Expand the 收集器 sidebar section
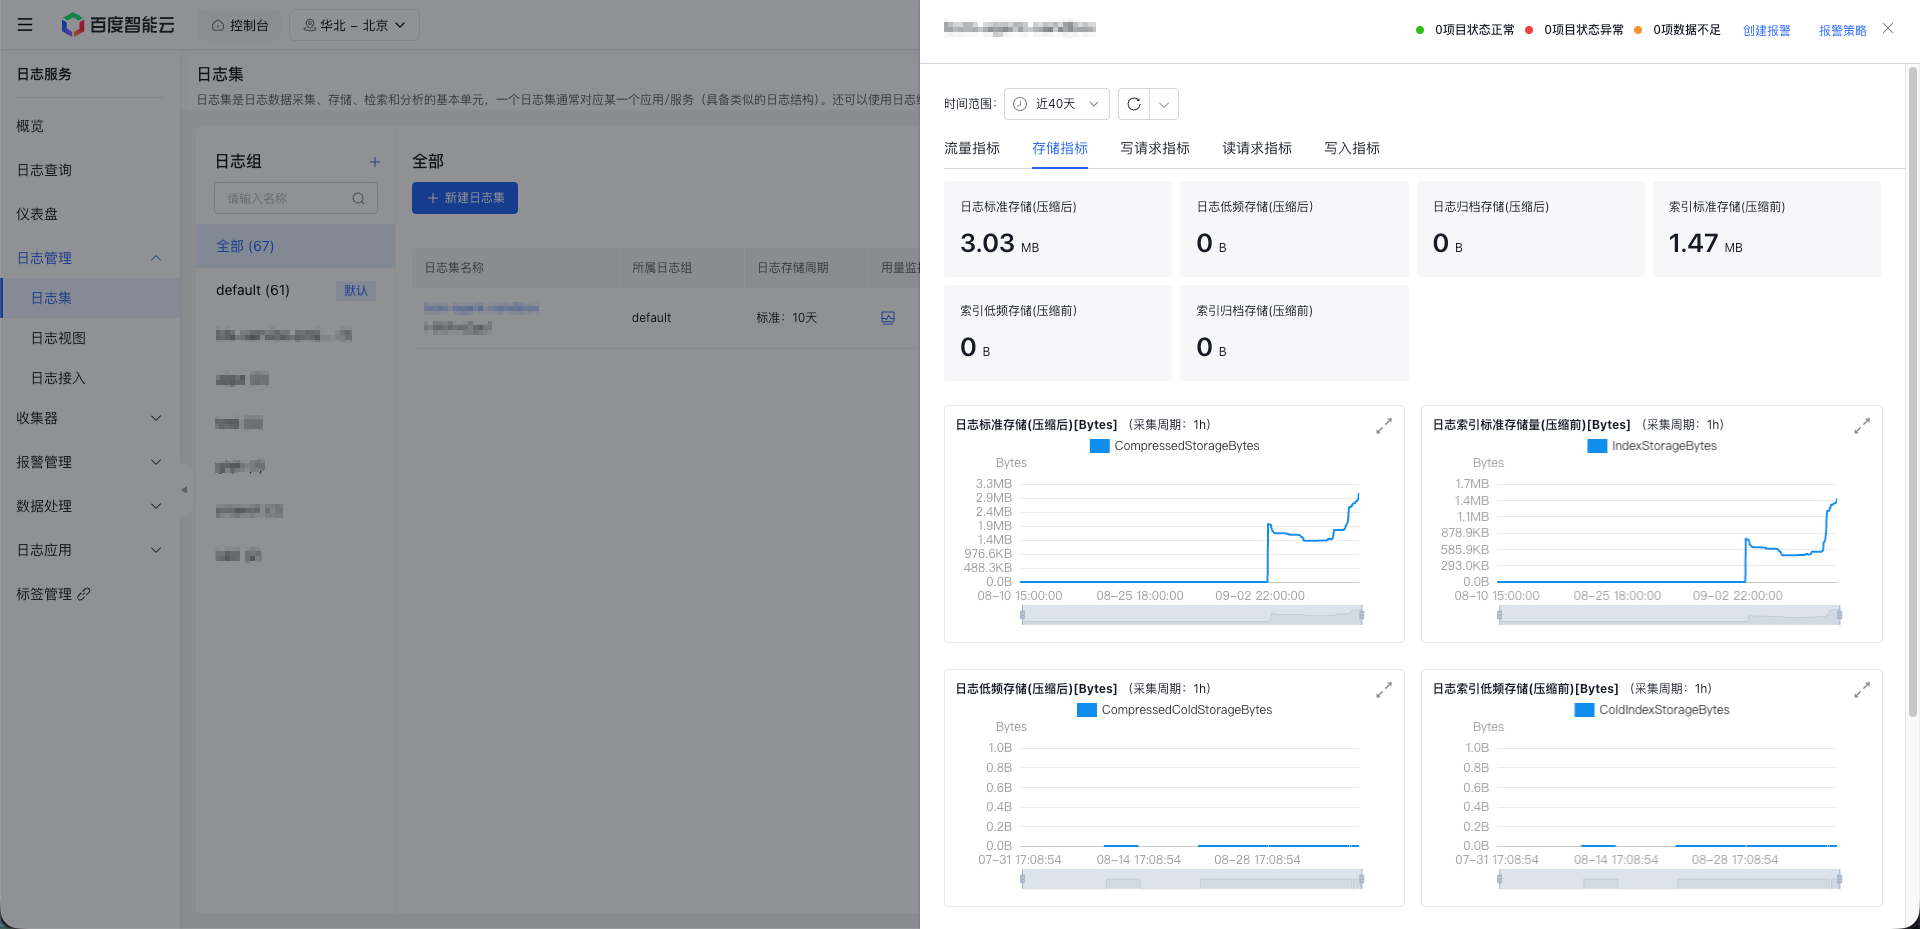 [89, 418]
